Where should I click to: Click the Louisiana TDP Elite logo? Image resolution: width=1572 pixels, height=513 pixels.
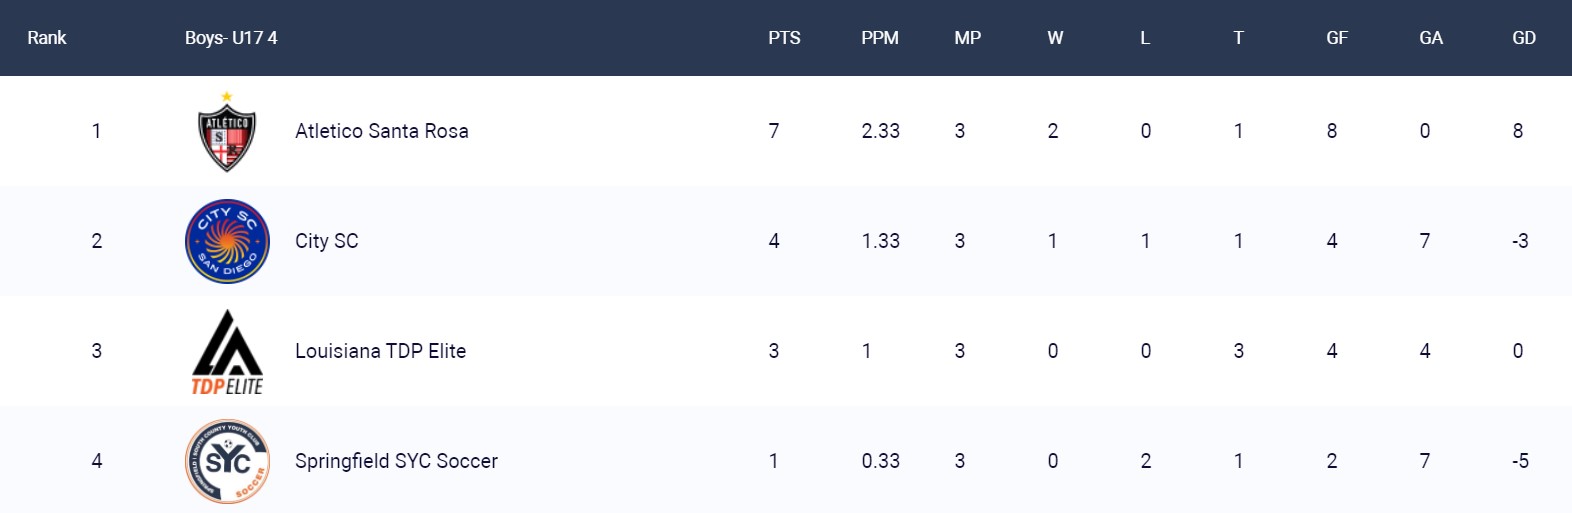[x=227, y=352]
